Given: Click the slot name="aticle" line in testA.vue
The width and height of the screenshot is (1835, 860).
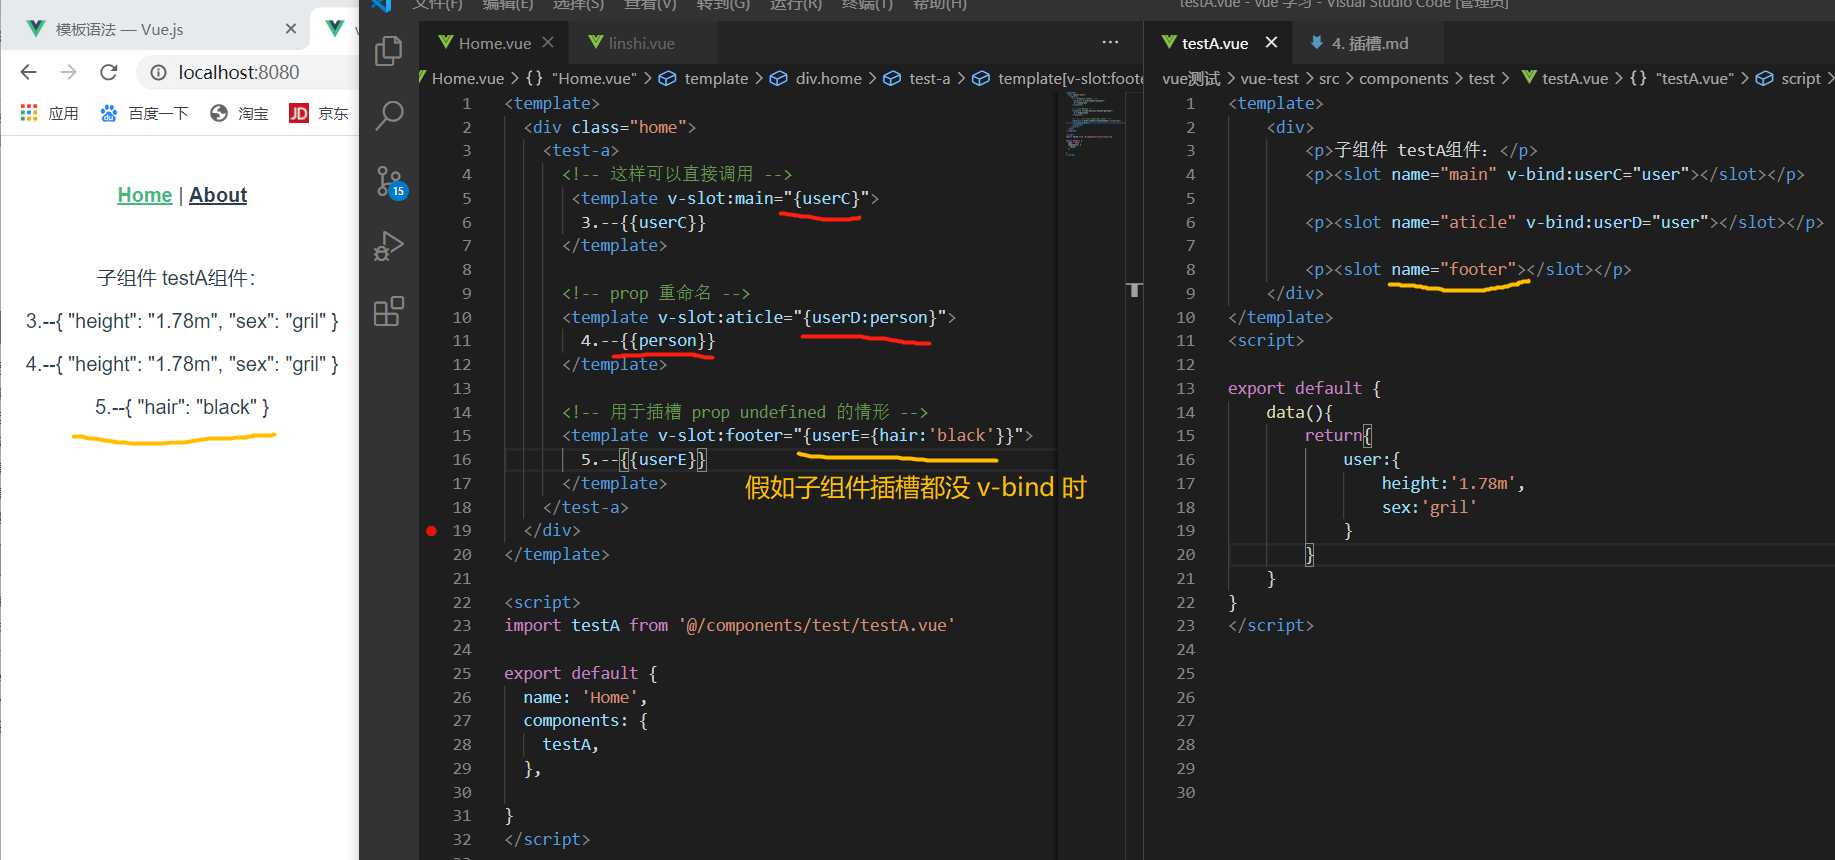Looking at the screenshot, I should click(1564, 222).
